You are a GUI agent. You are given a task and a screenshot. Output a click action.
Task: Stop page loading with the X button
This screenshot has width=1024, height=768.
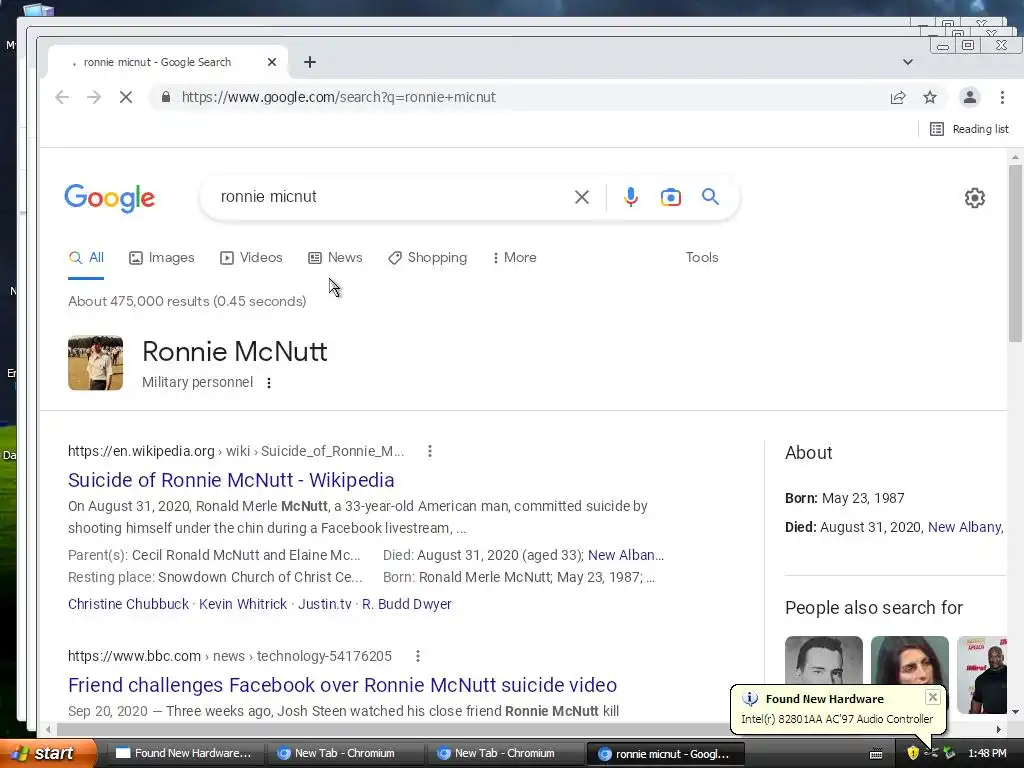click(126, 97)
